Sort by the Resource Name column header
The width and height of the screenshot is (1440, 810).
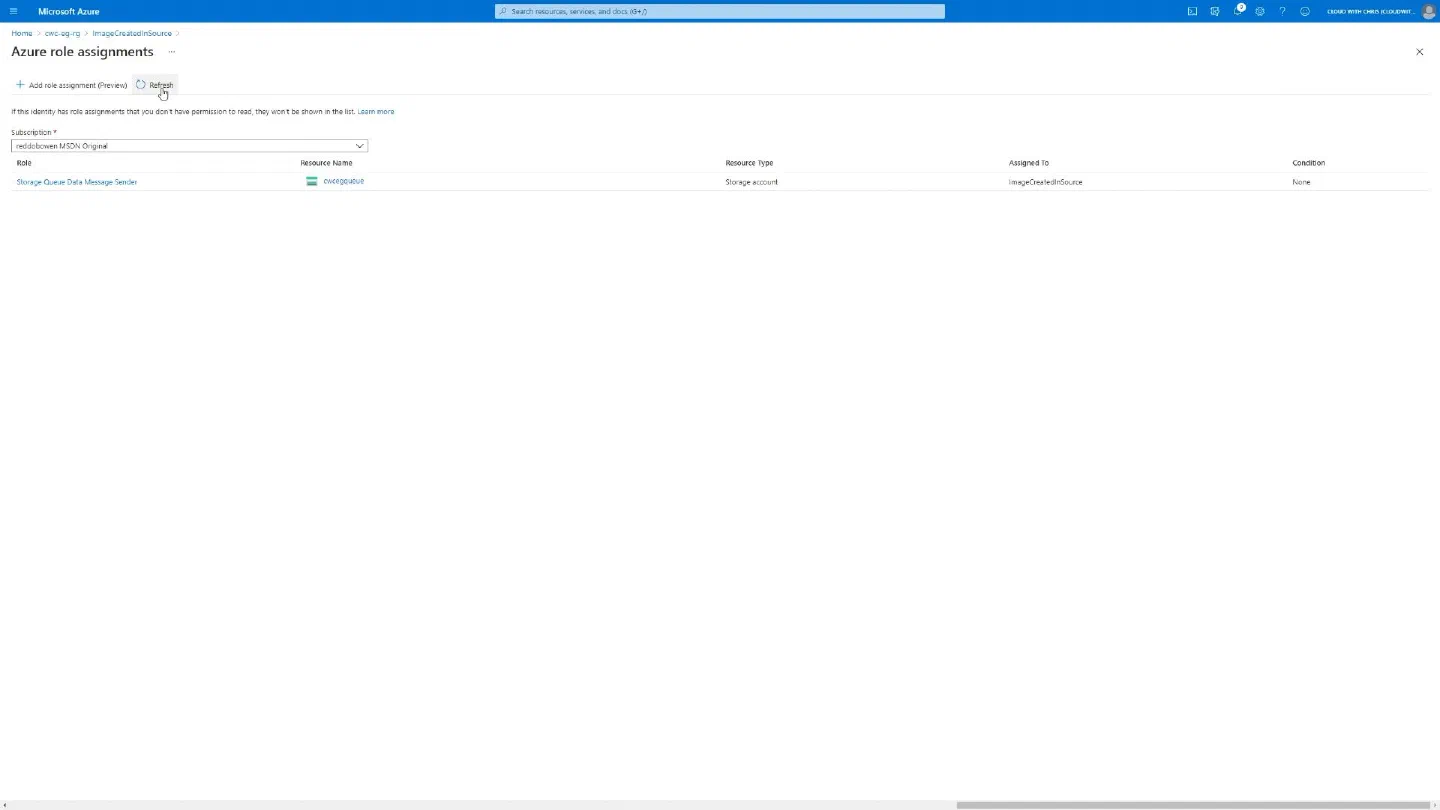pos(326,163)
